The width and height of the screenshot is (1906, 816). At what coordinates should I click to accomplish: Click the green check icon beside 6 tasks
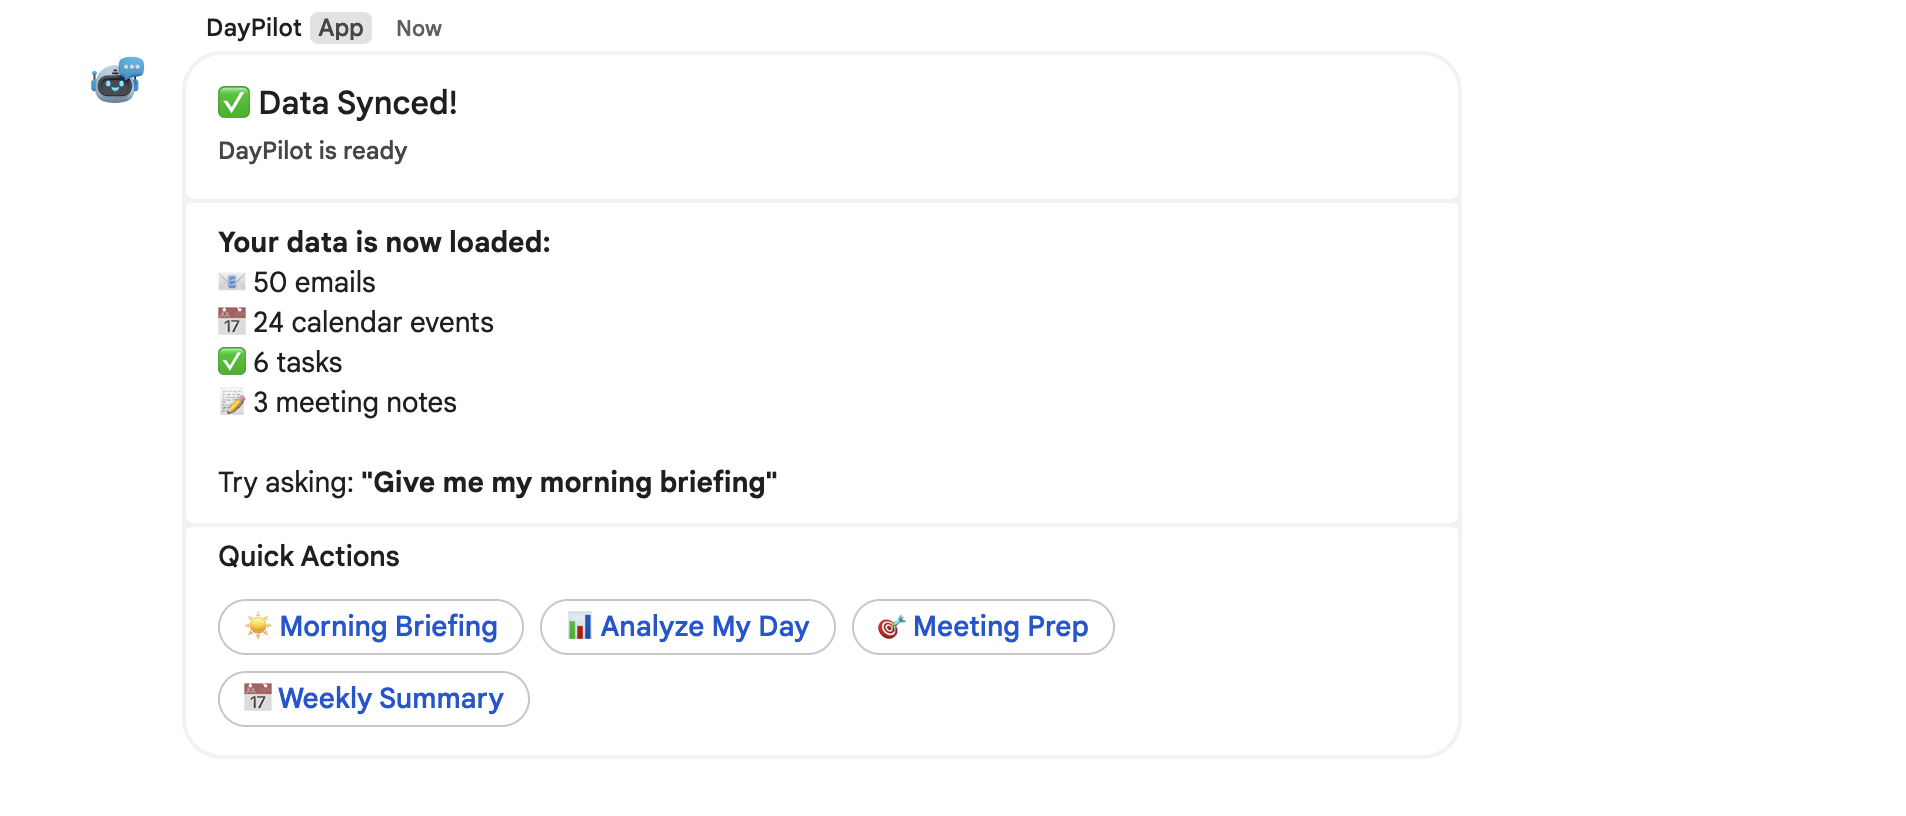232,362
